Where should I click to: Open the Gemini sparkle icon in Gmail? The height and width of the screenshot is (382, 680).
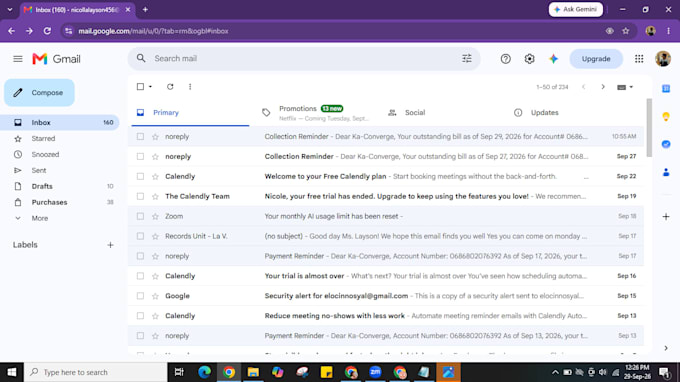click(553, 59)
